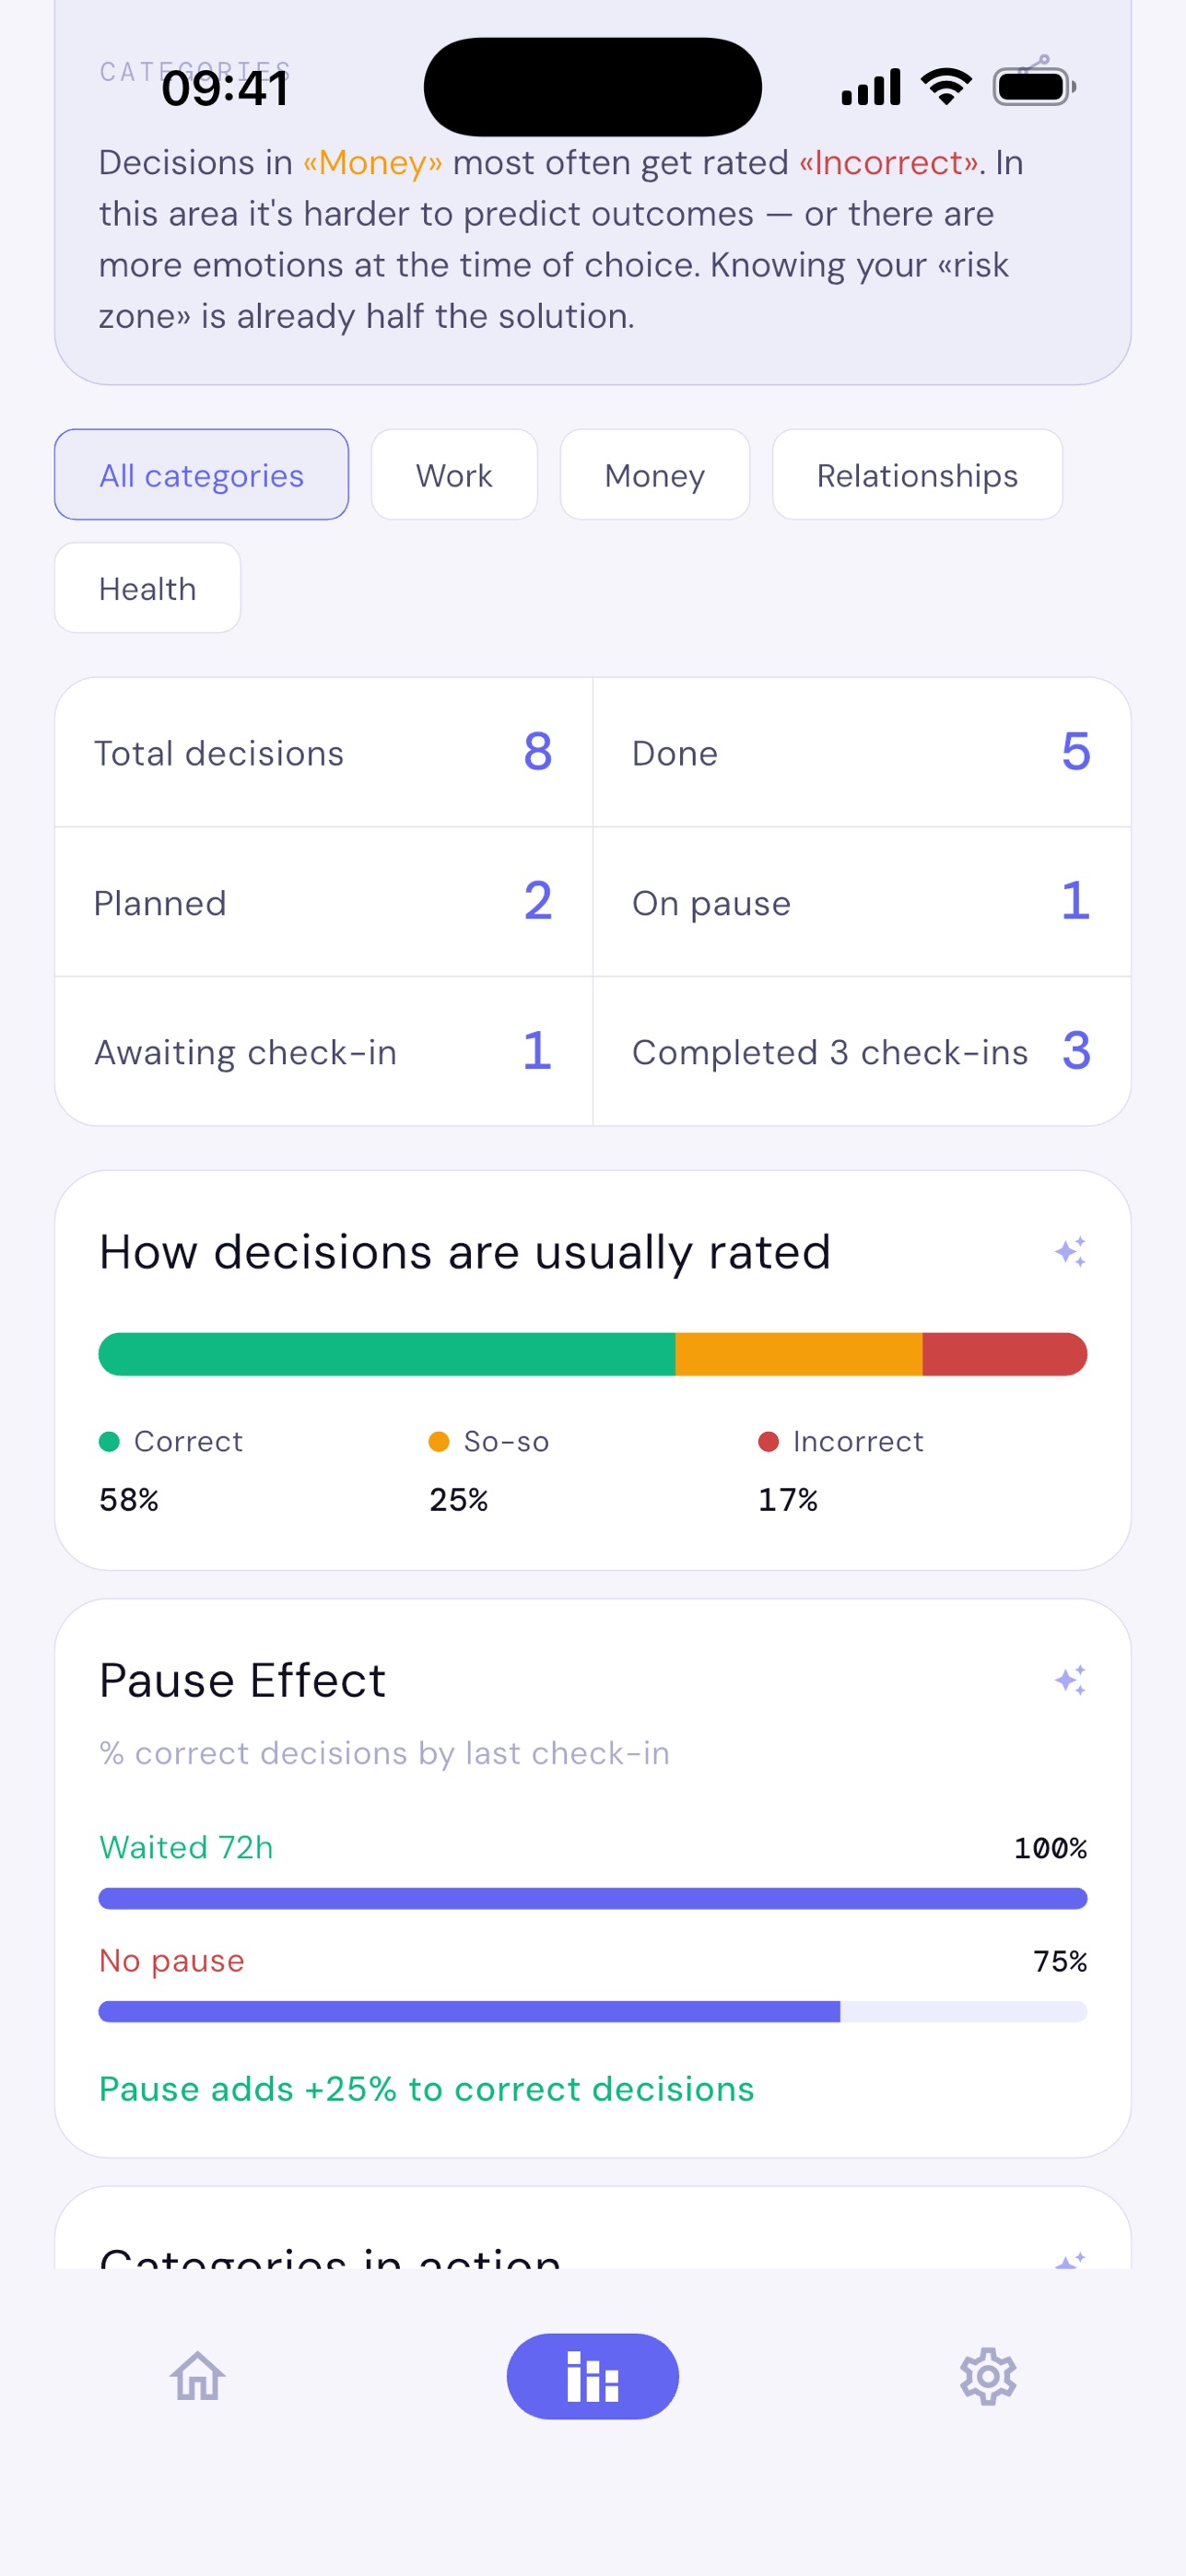Tap the No pause progress bar
Viewport: 1186px width, 2576px height.
coord(592,2011)
